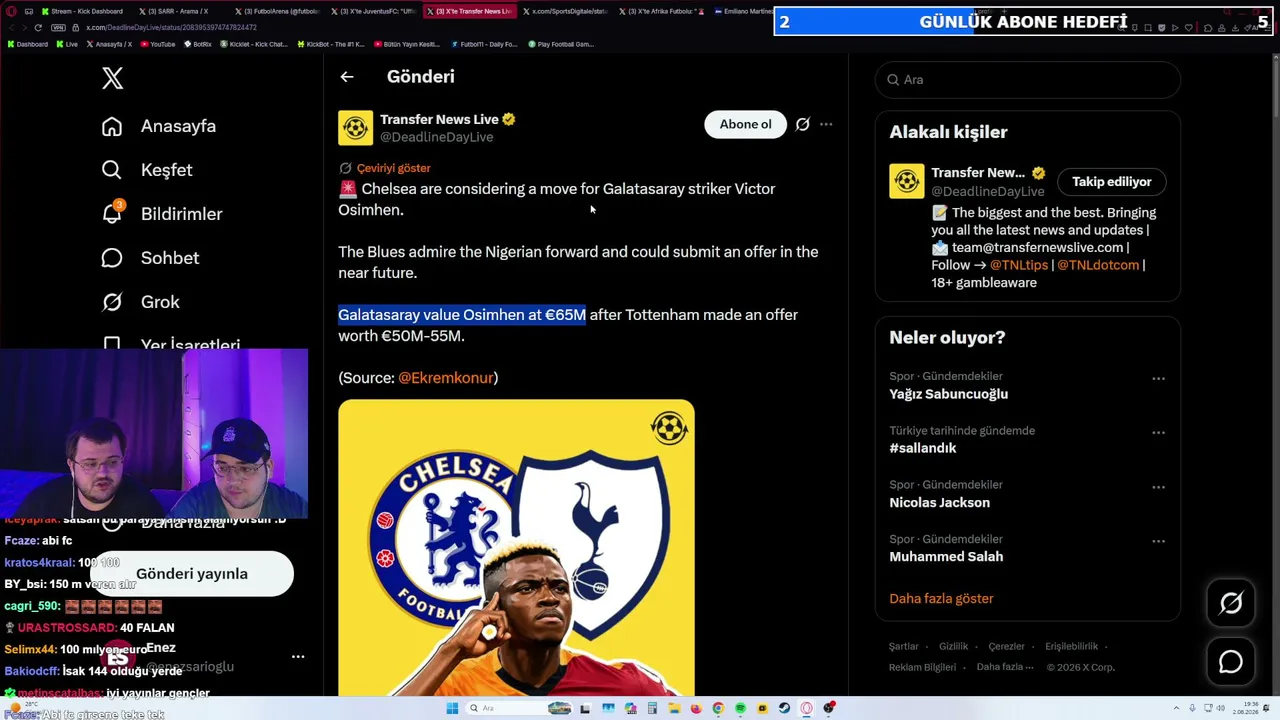Open Çerezler cookies footer link
Viewport: 1280px width, 720px height.
click(x=1007, y=647)
